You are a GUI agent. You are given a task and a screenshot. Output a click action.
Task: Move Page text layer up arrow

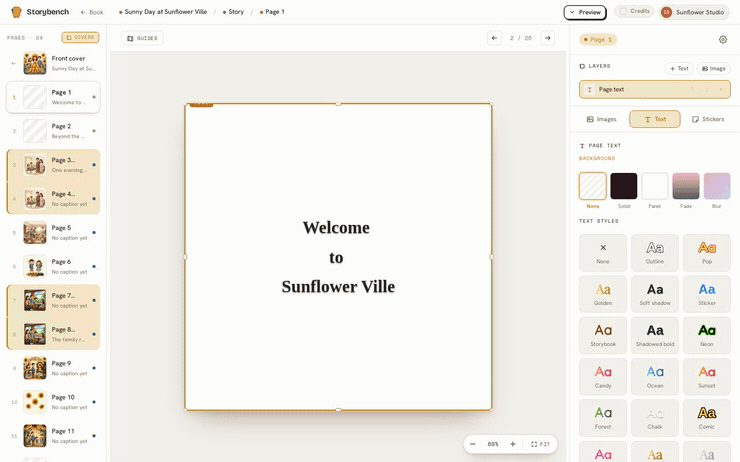tap(692, 90)
